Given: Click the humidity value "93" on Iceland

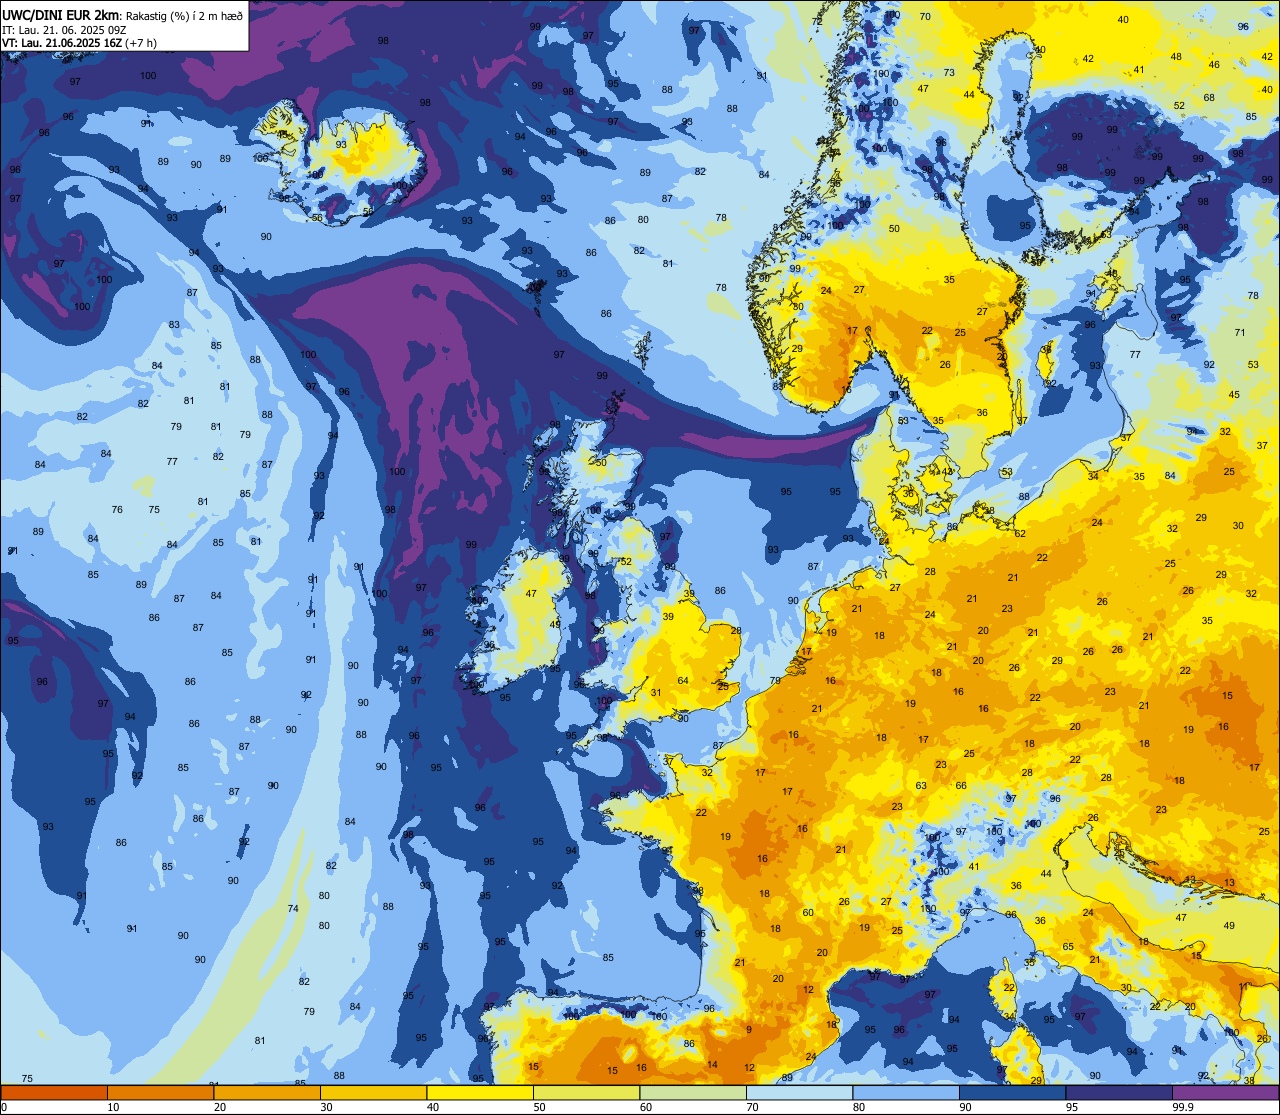Looking at the screenshot, I should pos(341,145).
